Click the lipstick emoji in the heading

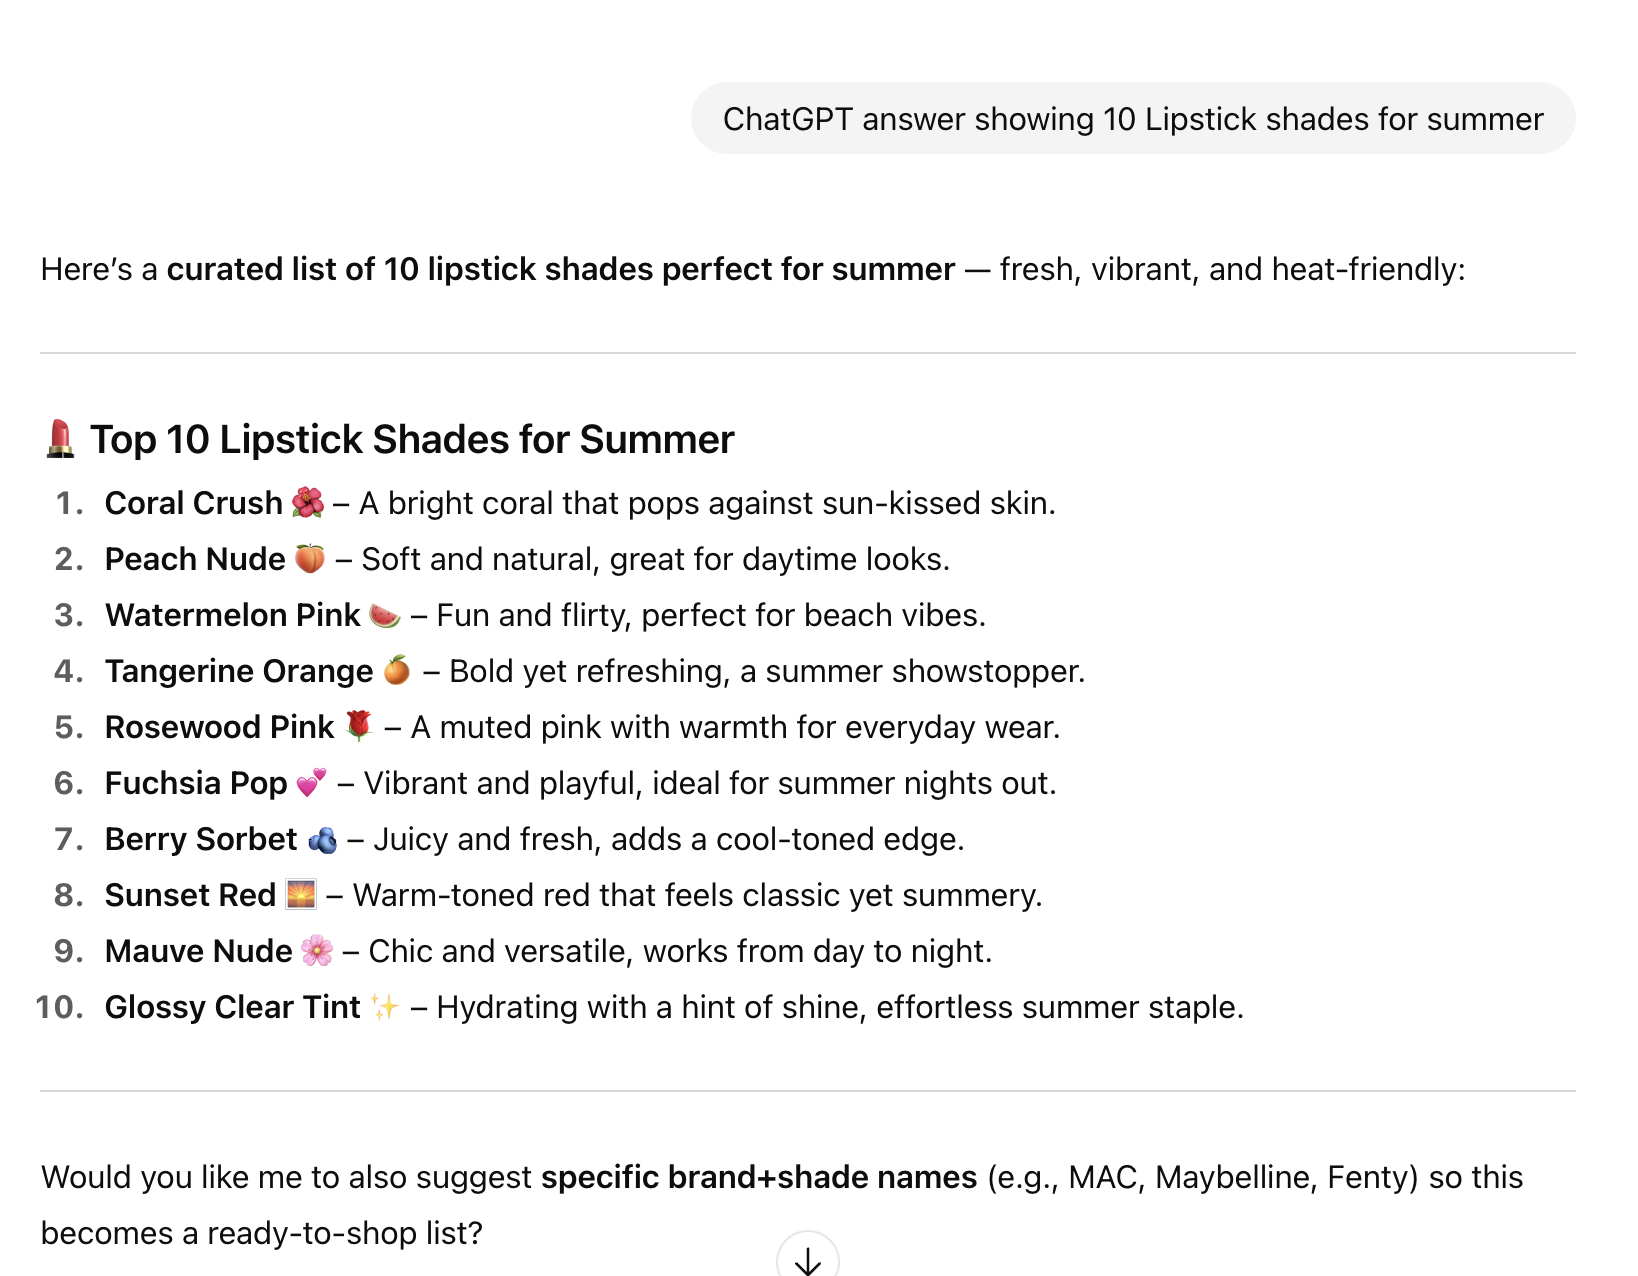(x=60, y=439)
